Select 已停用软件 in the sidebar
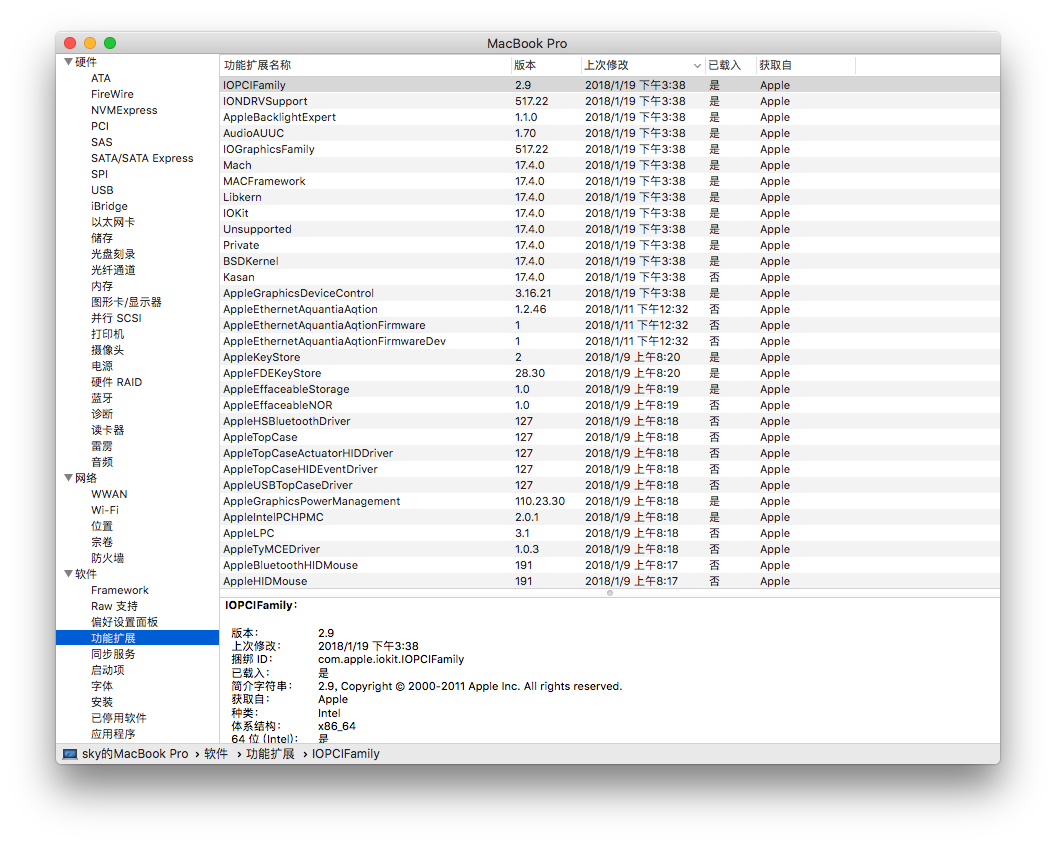Screen dimensions: 1056x844 pos(119,718)
